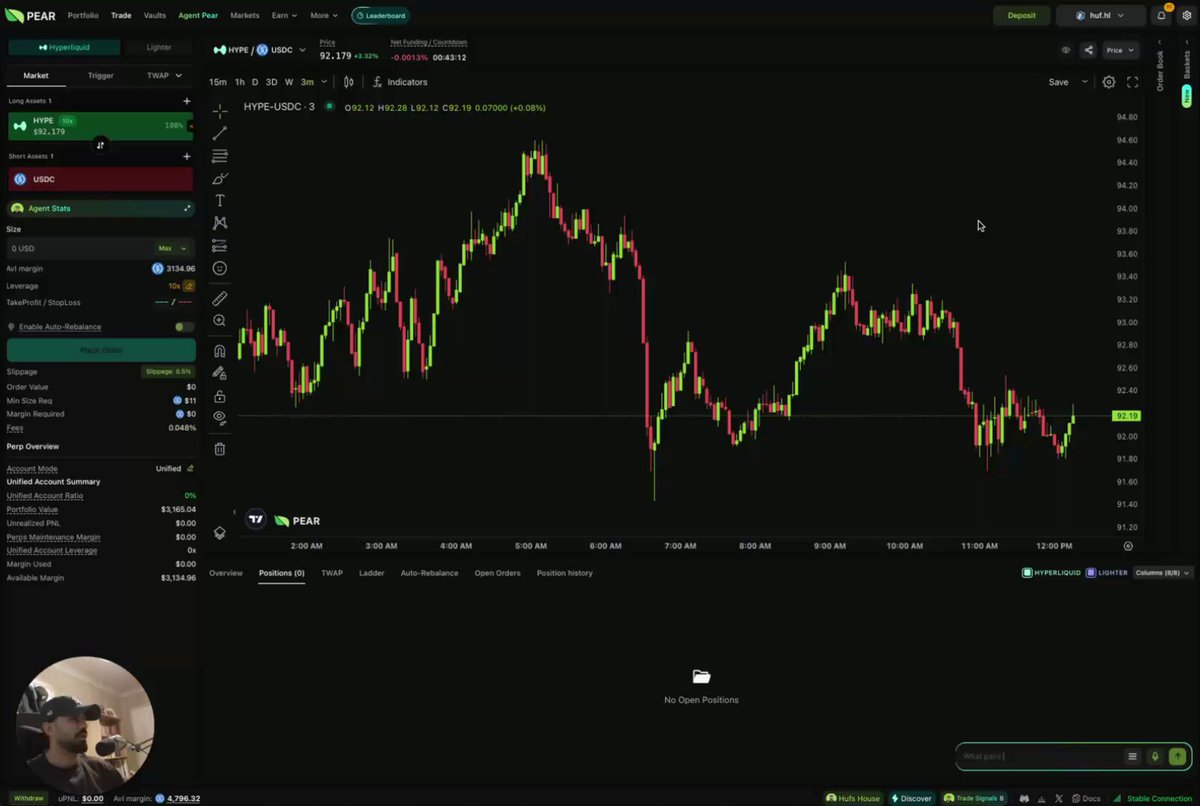The height and width of the screenshot is (806, 1200).
Task: Open the HYPE / USDC pair selector
Action: [x=260, y=50]
